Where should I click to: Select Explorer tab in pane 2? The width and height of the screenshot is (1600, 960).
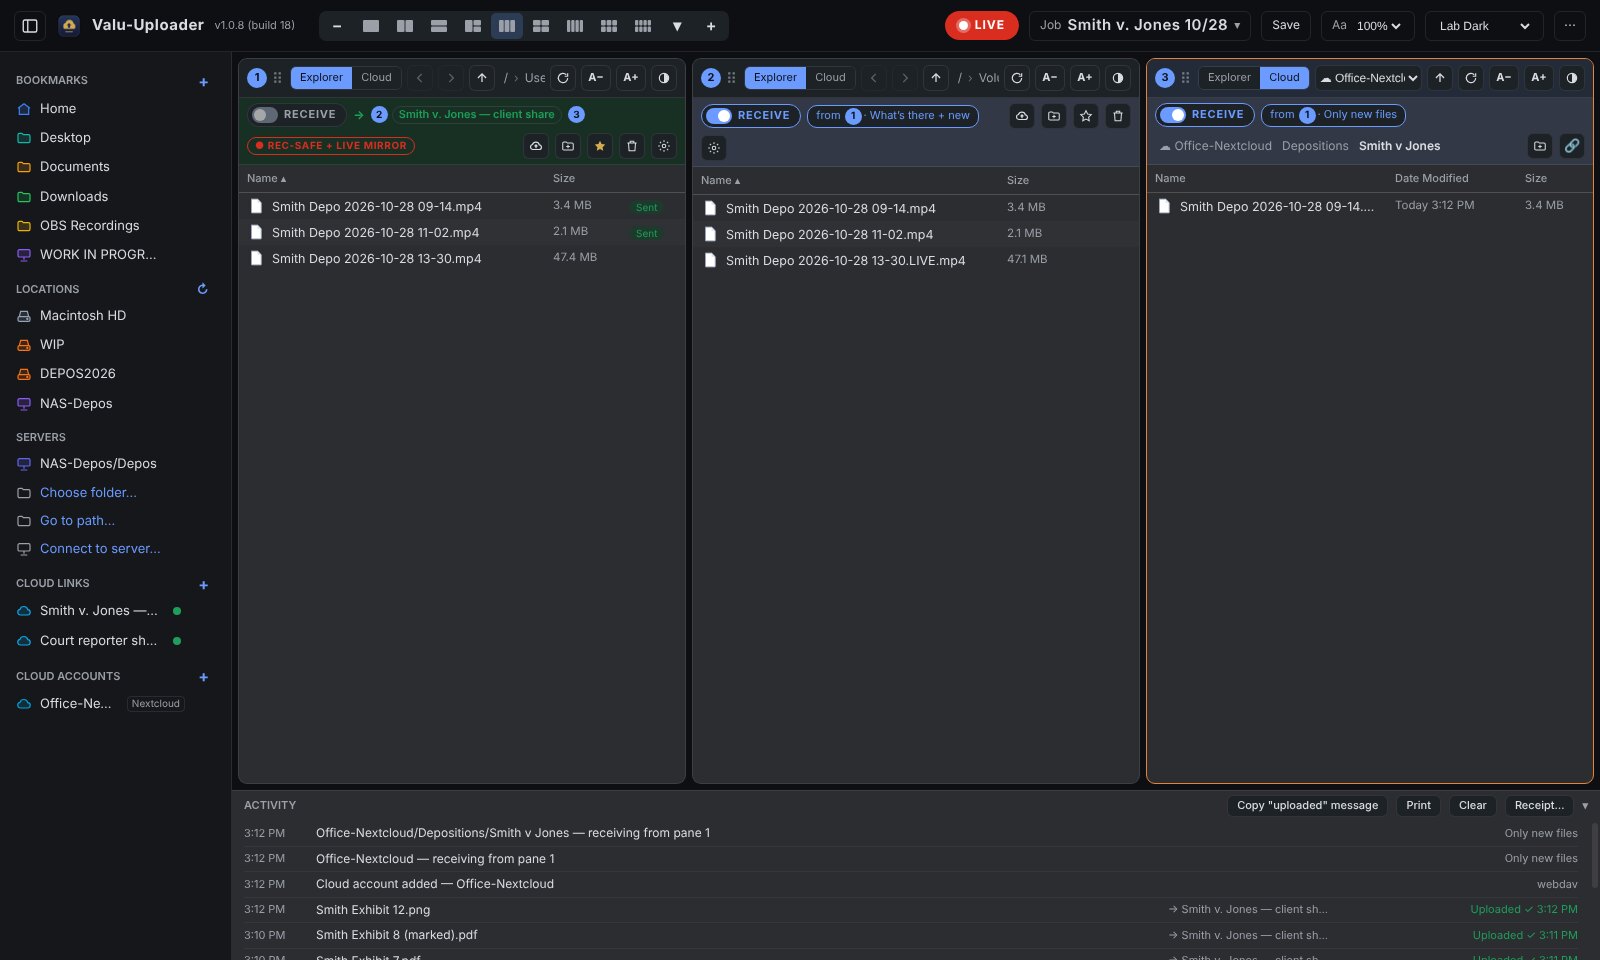click(775, 78)
